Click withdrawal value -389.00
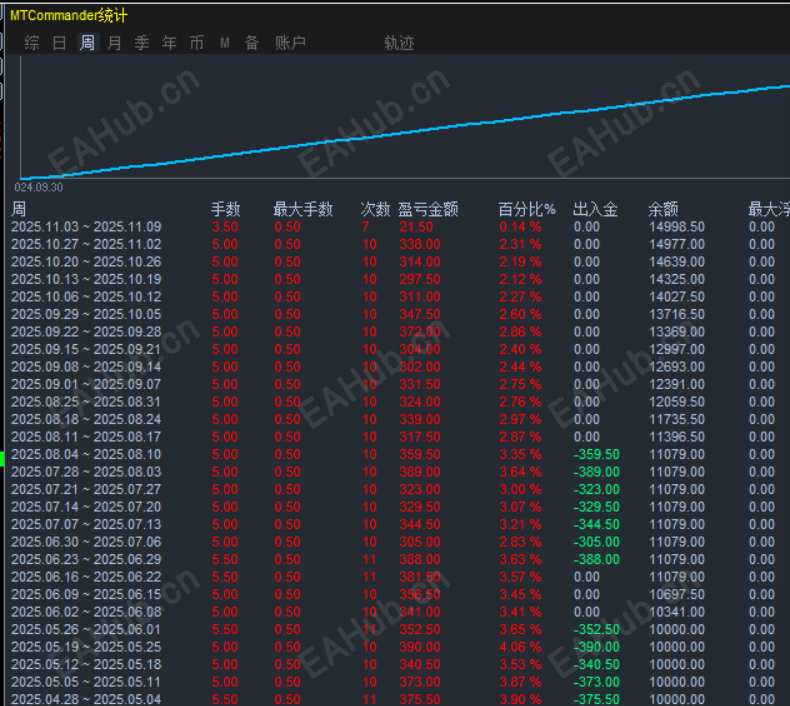Image resolution: width=790 pixels, height=706 pixels. point(597,472)
